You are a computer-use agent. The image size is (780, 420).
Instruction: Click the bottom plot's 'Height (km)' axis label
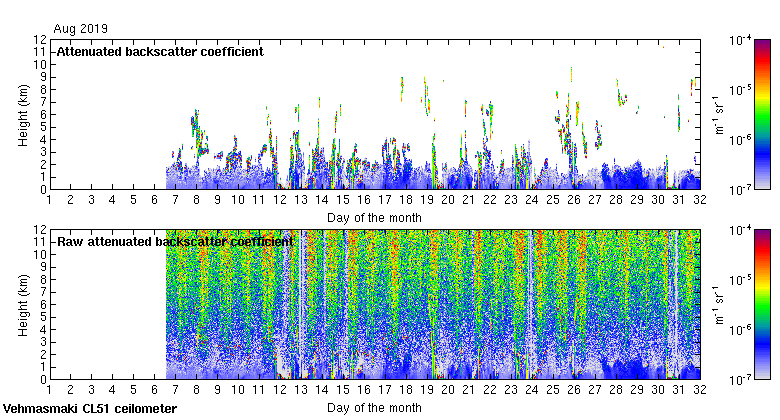pyautogui.click(x=23, y=304)
